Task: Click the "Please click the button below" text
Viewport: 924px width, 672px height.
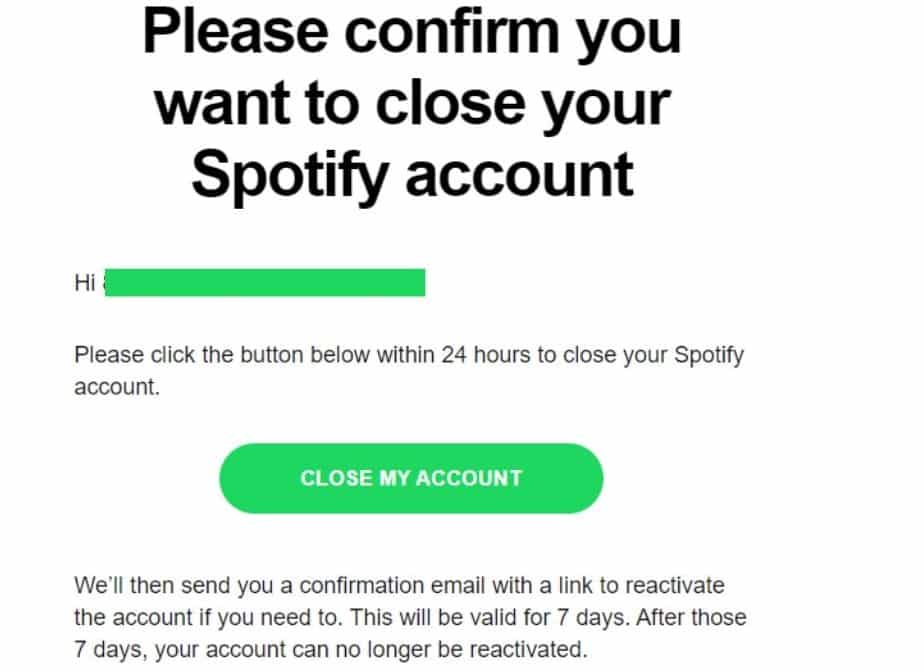Action: tap(200, 355)
